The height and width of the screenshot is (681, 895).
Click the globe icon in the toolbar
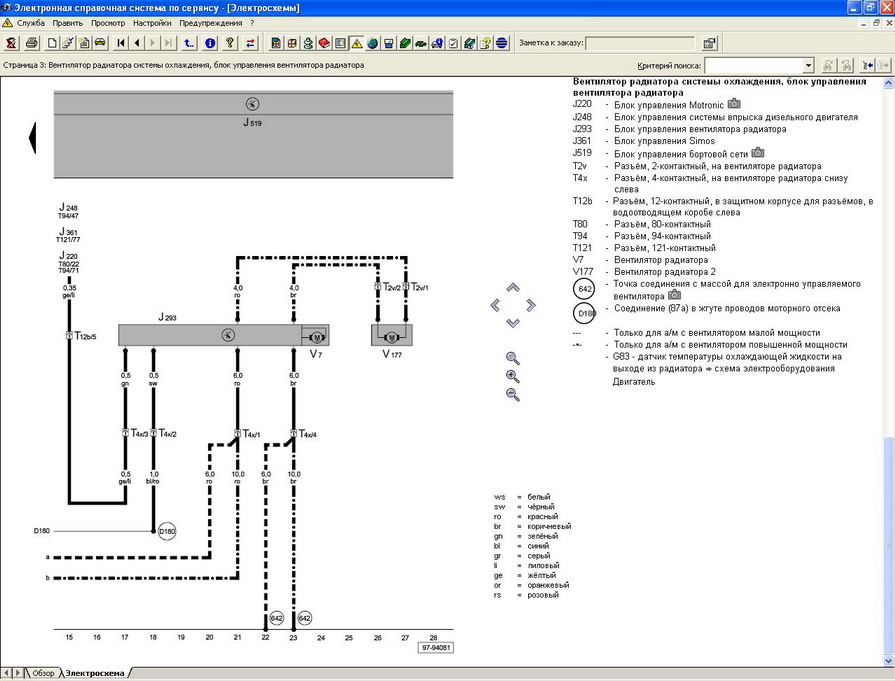[x=372, y=43]
